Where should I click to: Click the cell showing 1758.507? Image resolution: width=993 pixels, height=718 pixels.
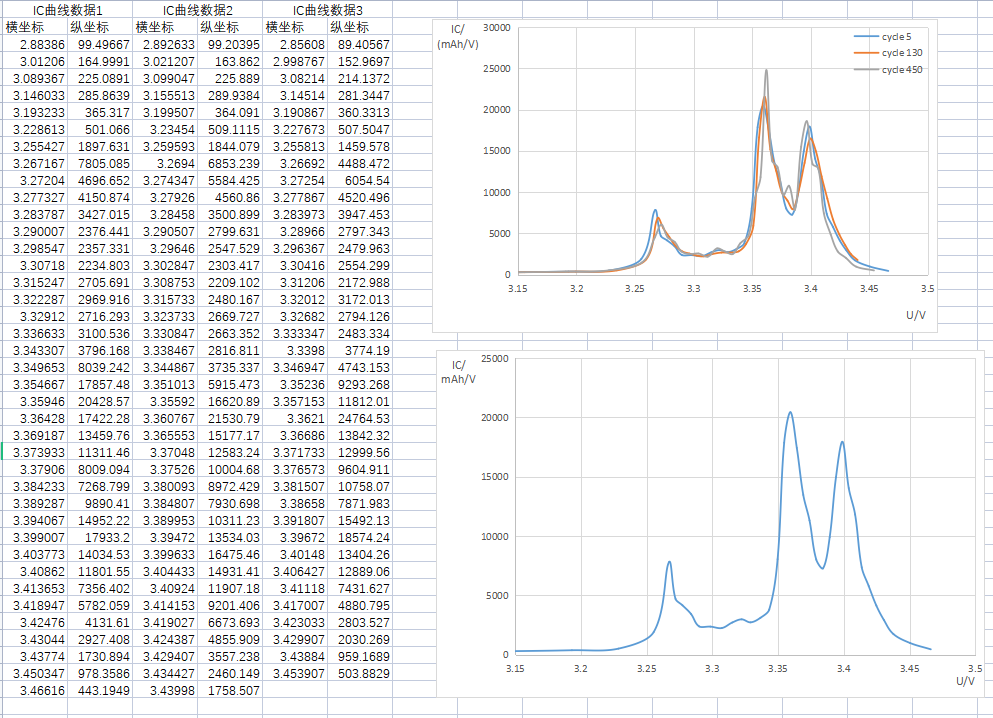(x=230, y=691)
